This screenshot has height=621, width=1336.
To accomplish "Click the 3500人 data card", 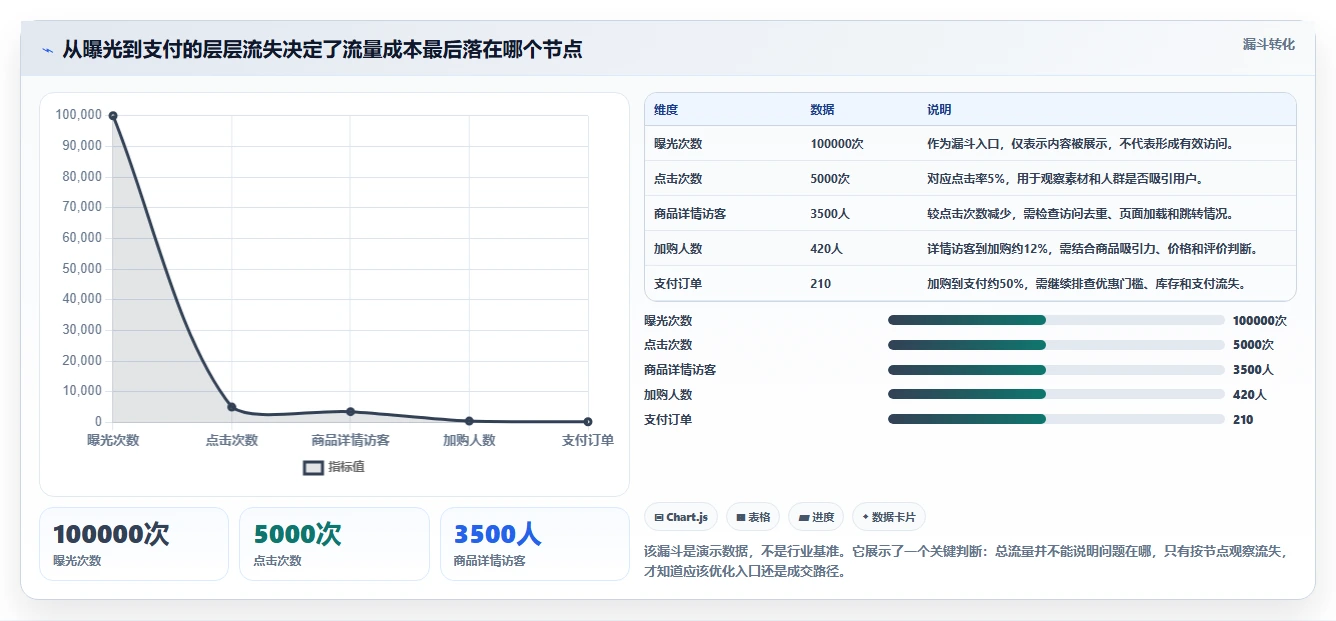I will click(535, 544).
